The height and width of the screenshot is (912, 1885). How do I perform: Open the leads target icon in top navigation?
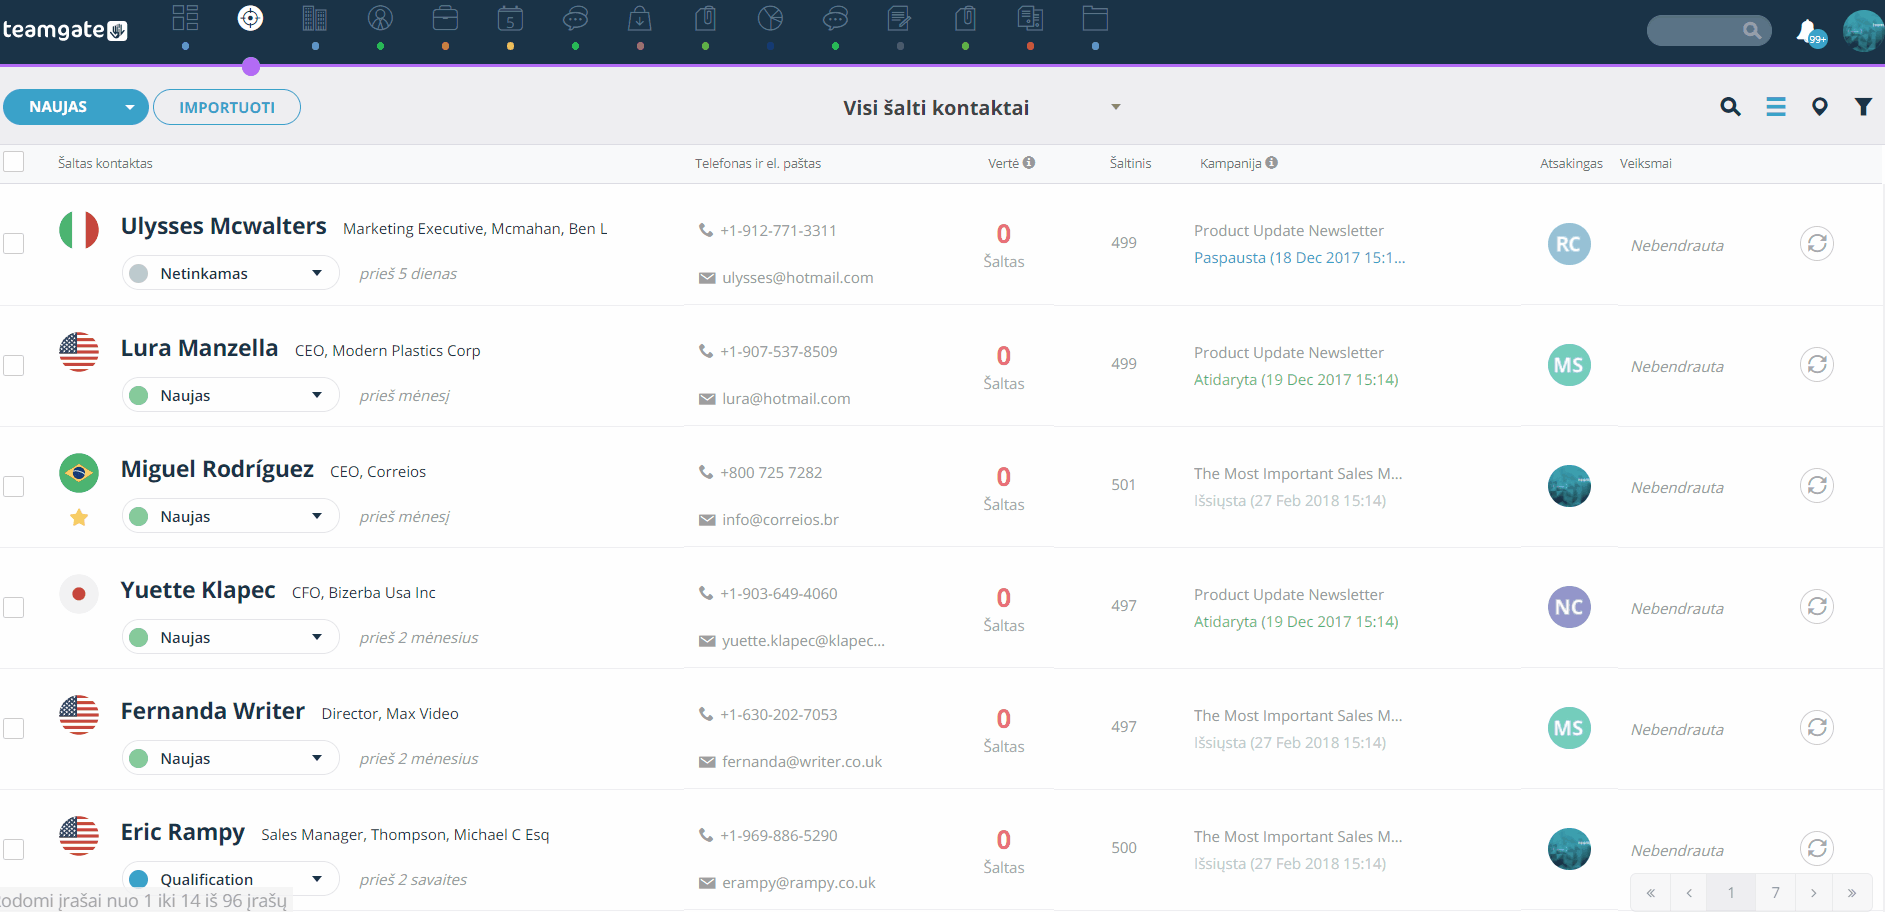(250, 18)
